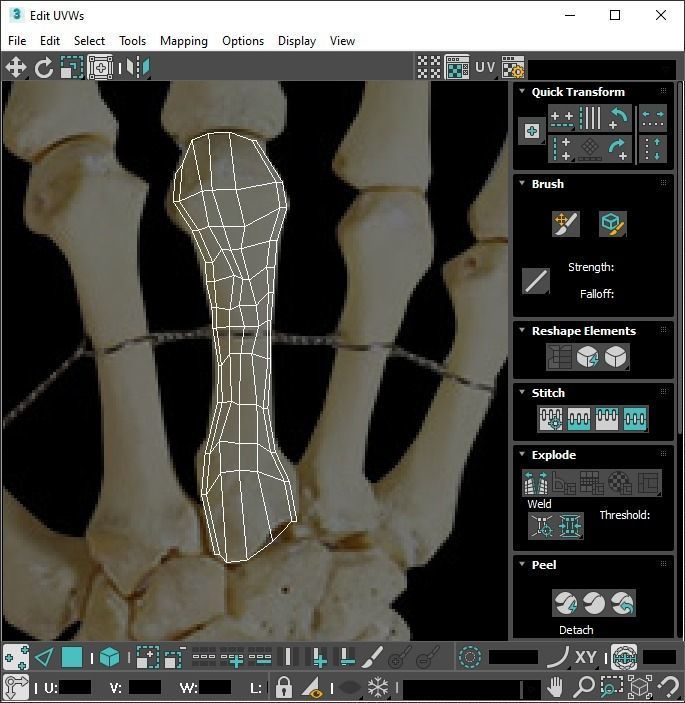Image resolution: width=685 pixels, height=703 pixels.
Task: Enable Vertex sub-object selection mode
Action: coord(16,658)
